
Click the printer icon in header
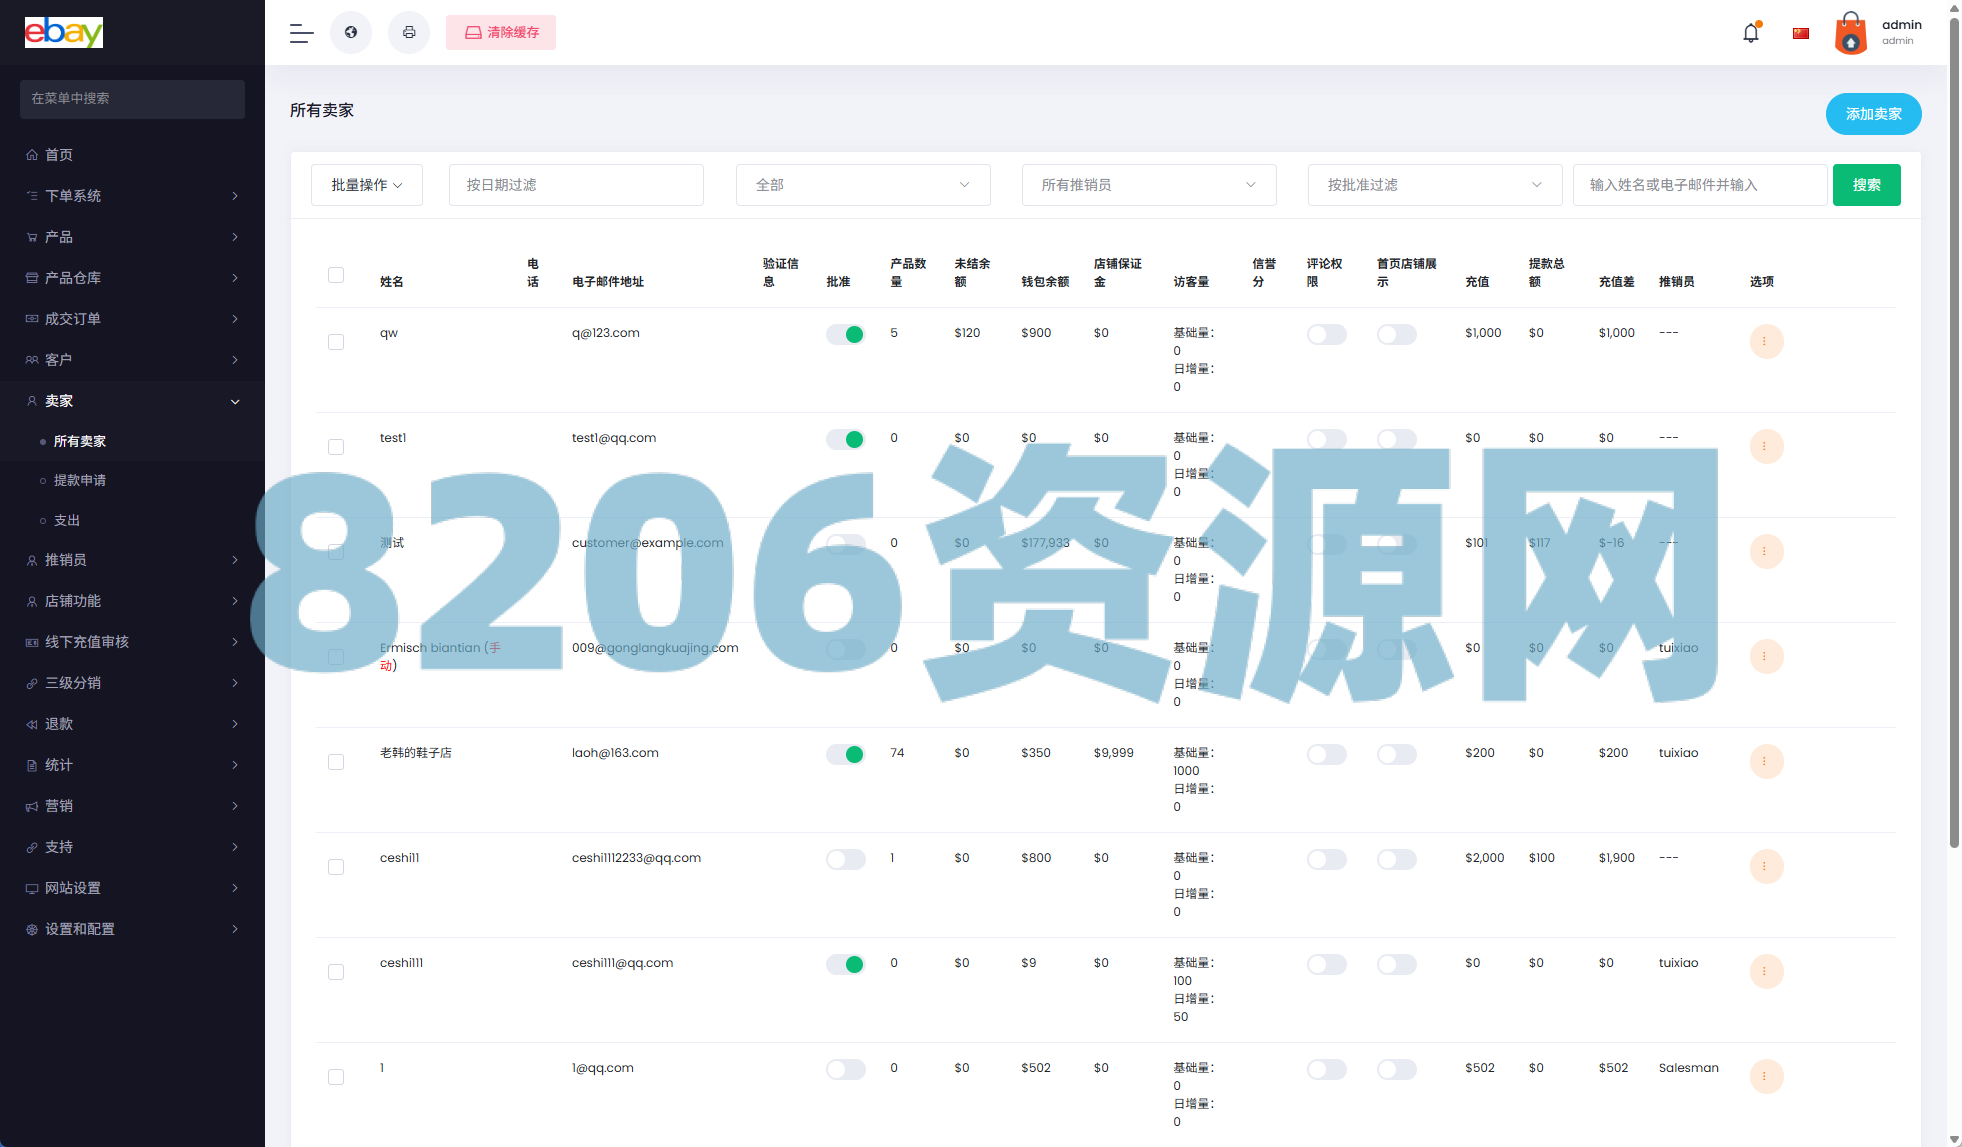409,33
